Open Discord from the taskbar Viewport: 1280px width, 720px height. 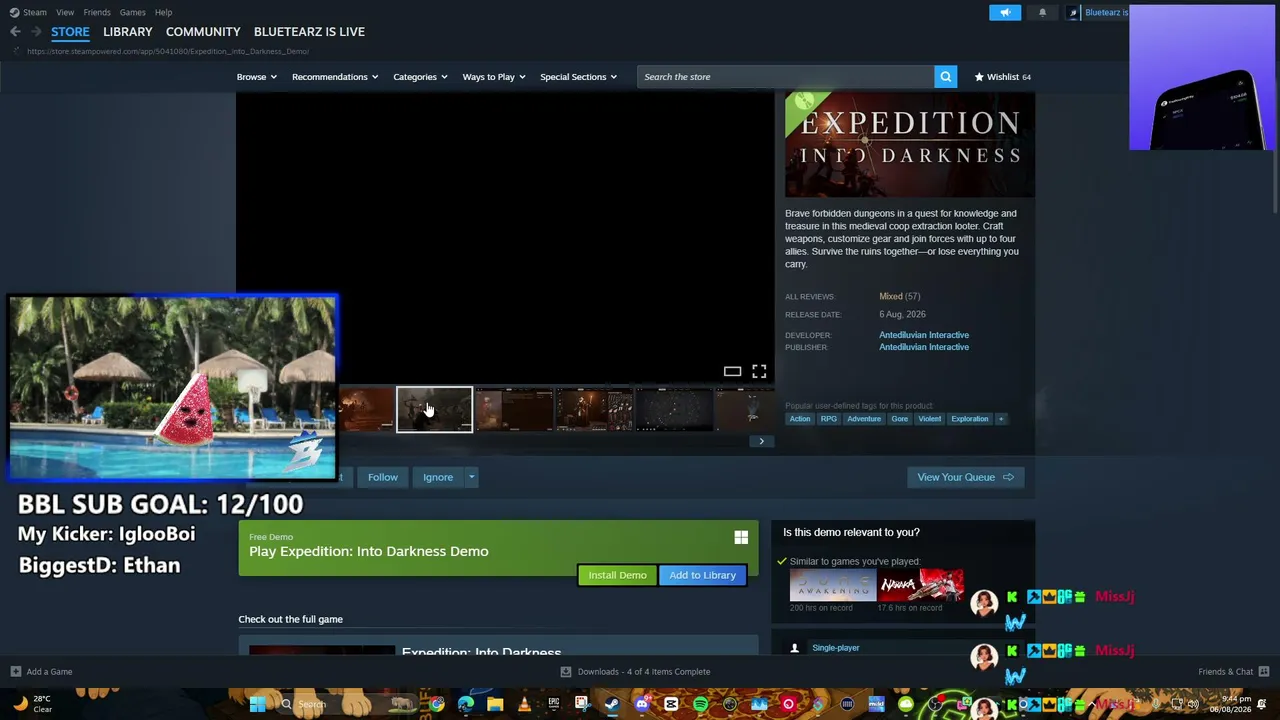point(642,705)
